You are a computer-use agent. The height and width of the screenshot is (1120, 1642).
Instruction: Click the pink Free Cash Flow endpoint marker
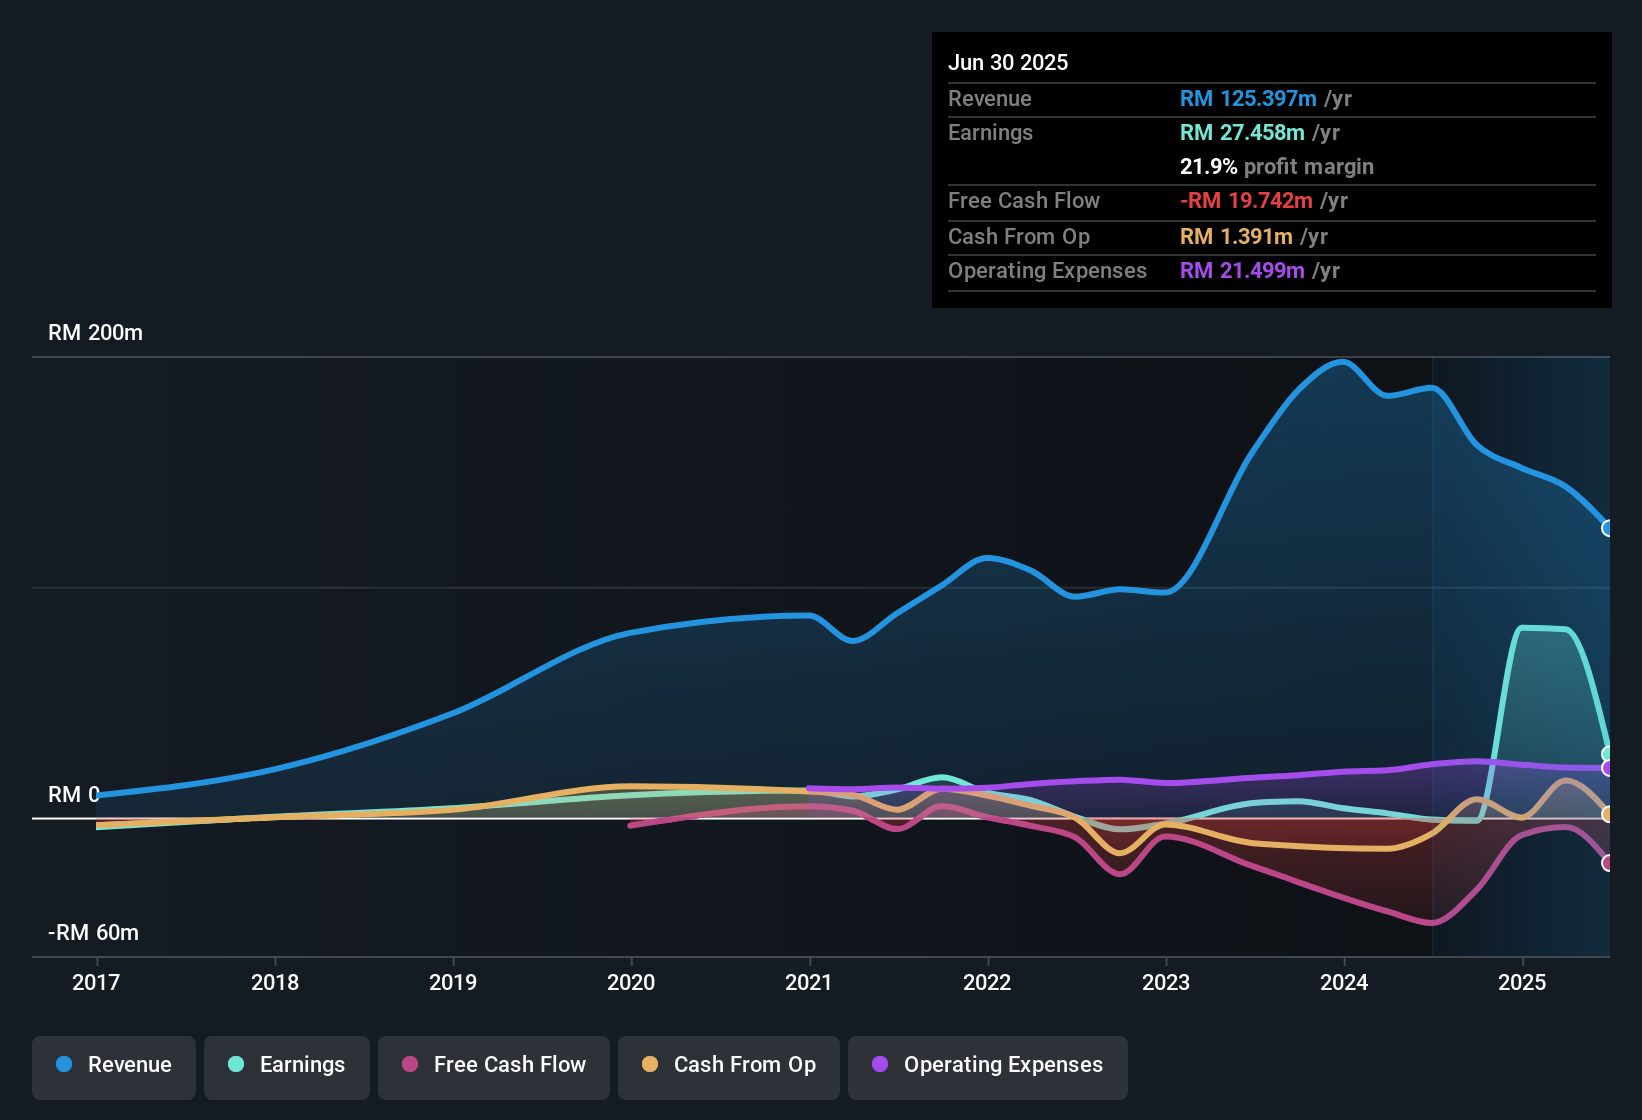[1608, 862]
